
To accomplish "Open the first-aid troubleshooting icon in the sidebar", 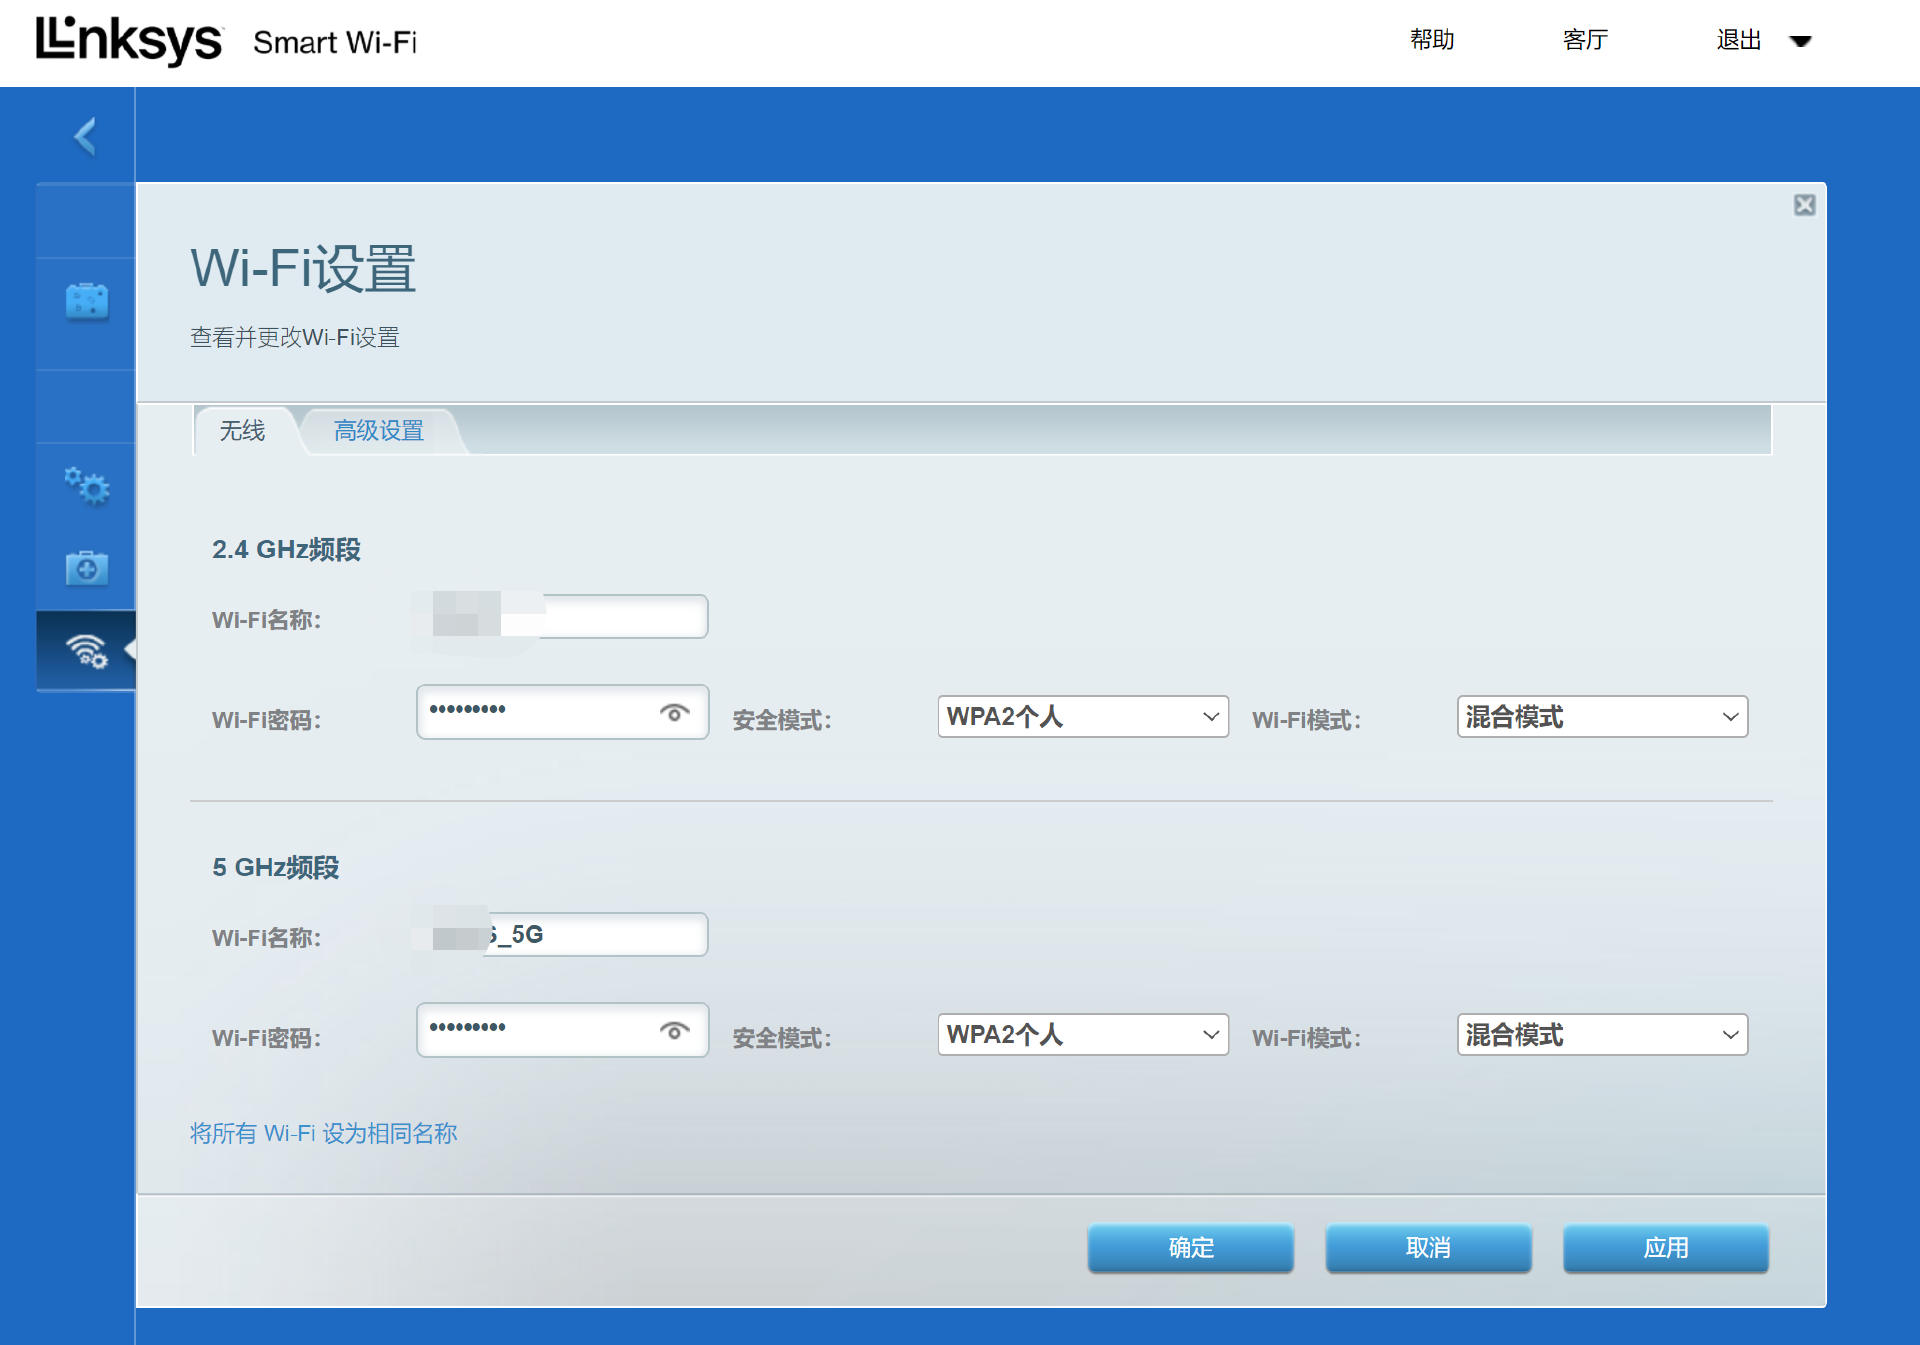I will (x=86, y=568).
